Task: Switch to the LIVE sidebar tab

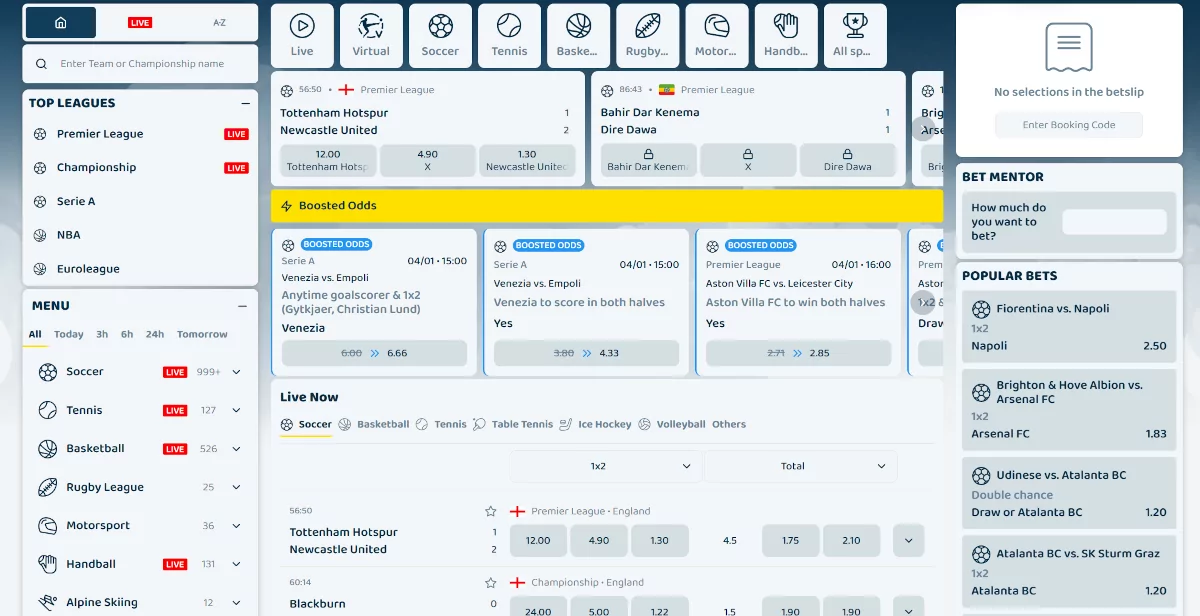Action: 140,22
